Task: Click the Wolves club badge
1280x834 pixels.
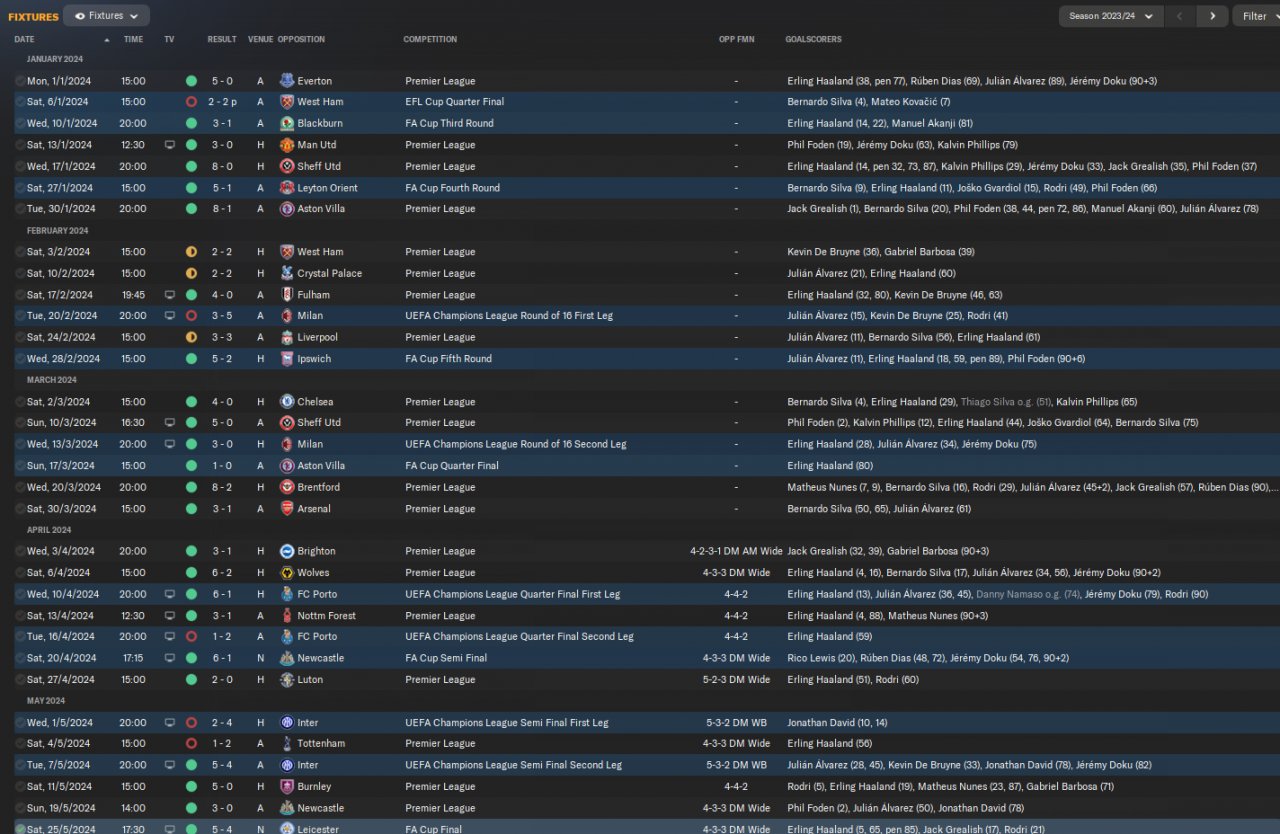Action: pos(287,573)
